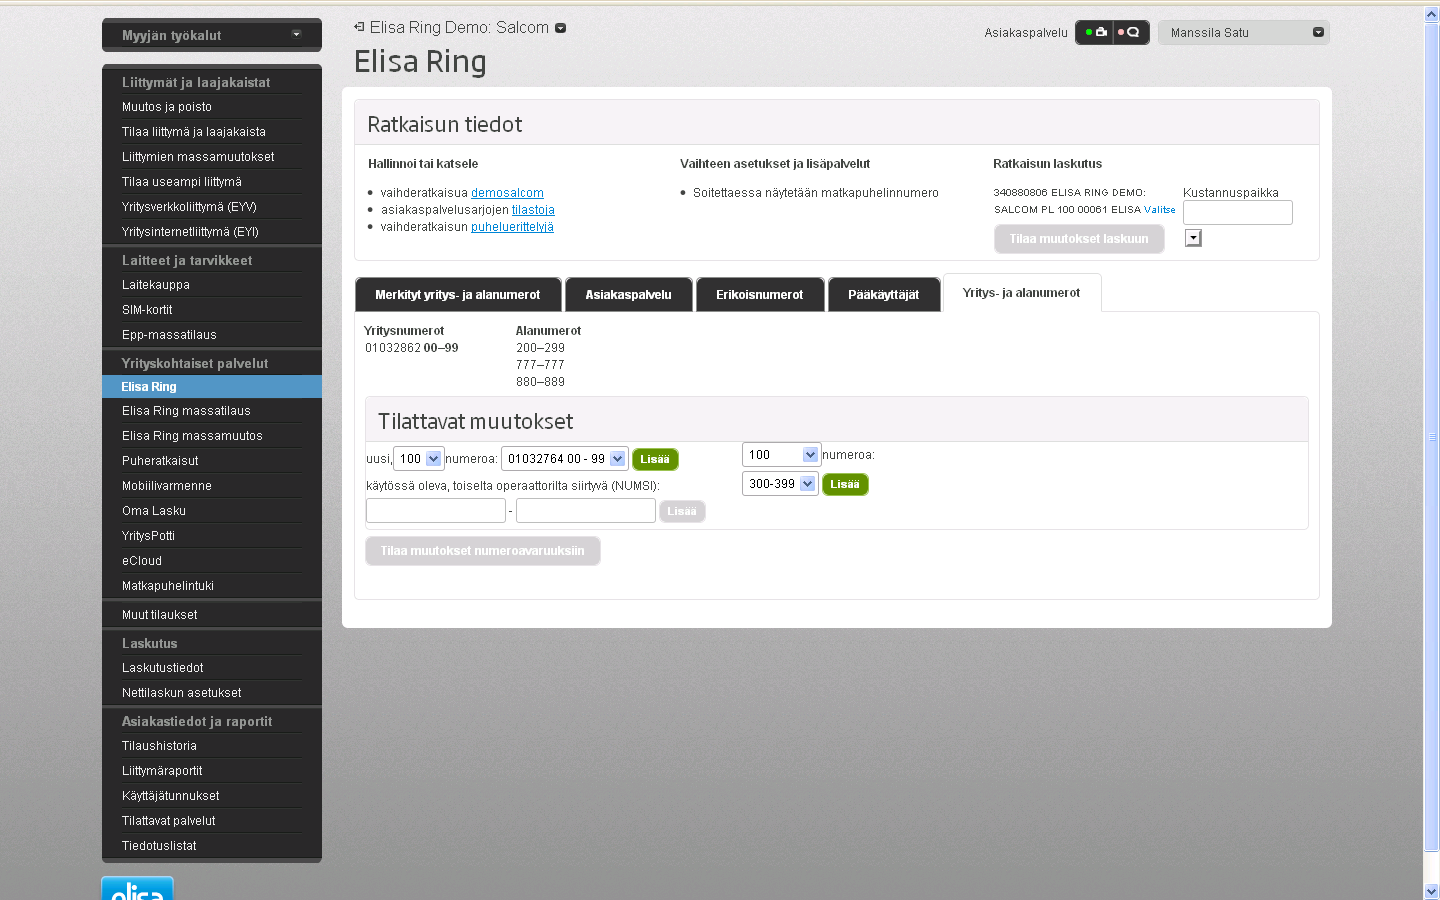
Task: Click the Elisa logo at the bottom left
Action: (138, 889)
